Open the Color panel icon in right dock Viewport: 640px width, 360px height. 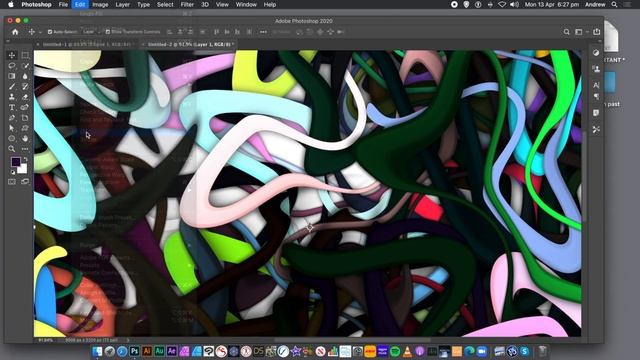[596, 53]
